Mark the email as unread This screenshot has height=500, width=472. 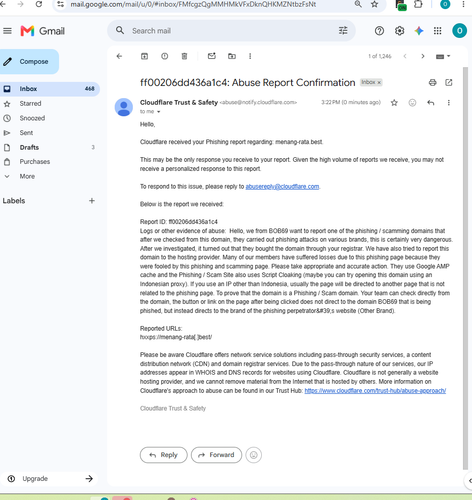coord(212,56)
